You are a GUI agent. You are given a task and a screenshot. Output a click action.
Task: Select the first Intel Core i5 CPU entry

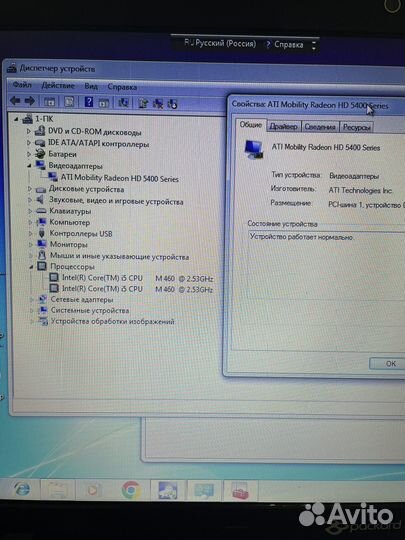tap(137, 278)
